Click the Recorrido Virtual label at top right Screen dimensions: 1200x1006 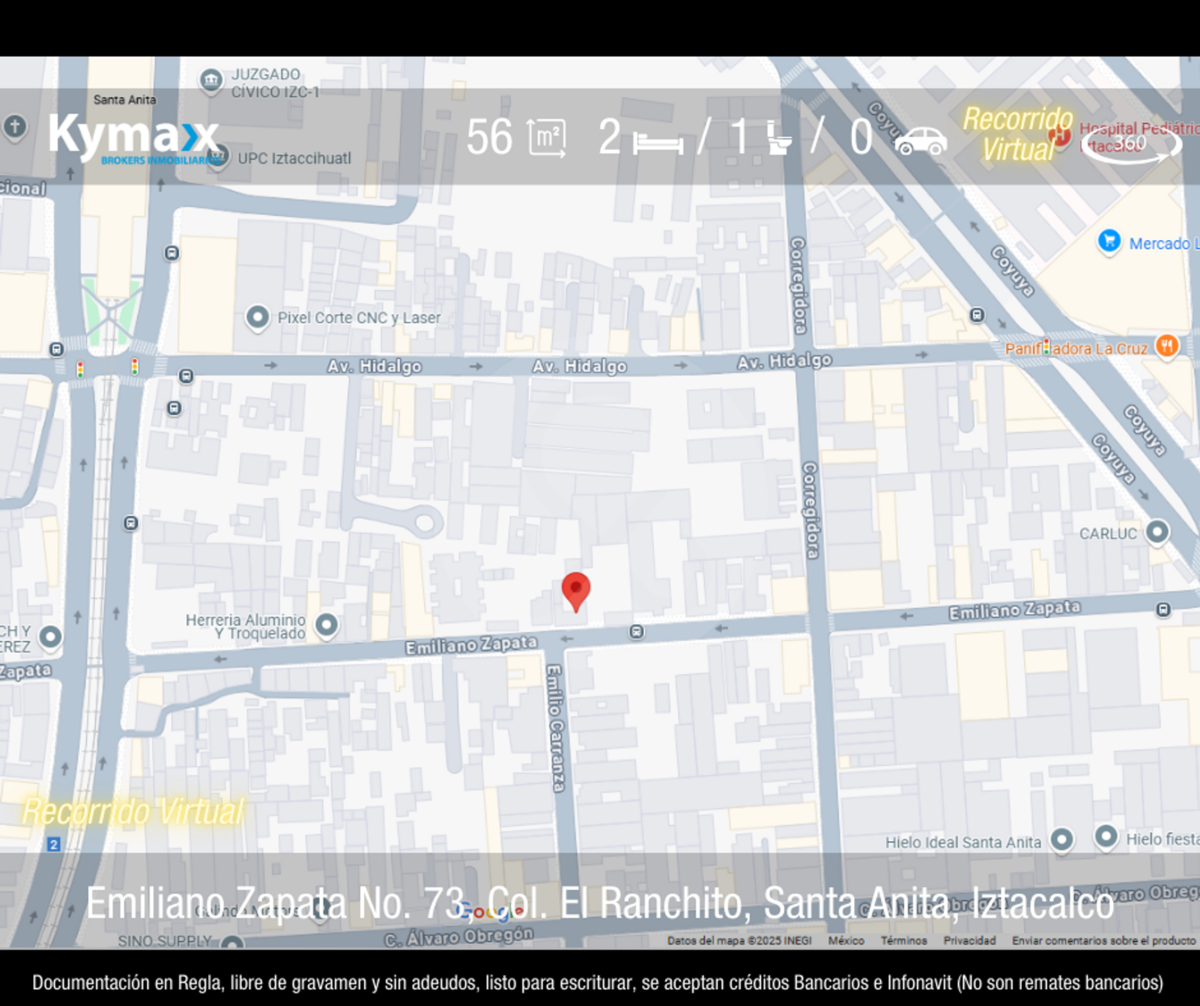click(1018, 134)
